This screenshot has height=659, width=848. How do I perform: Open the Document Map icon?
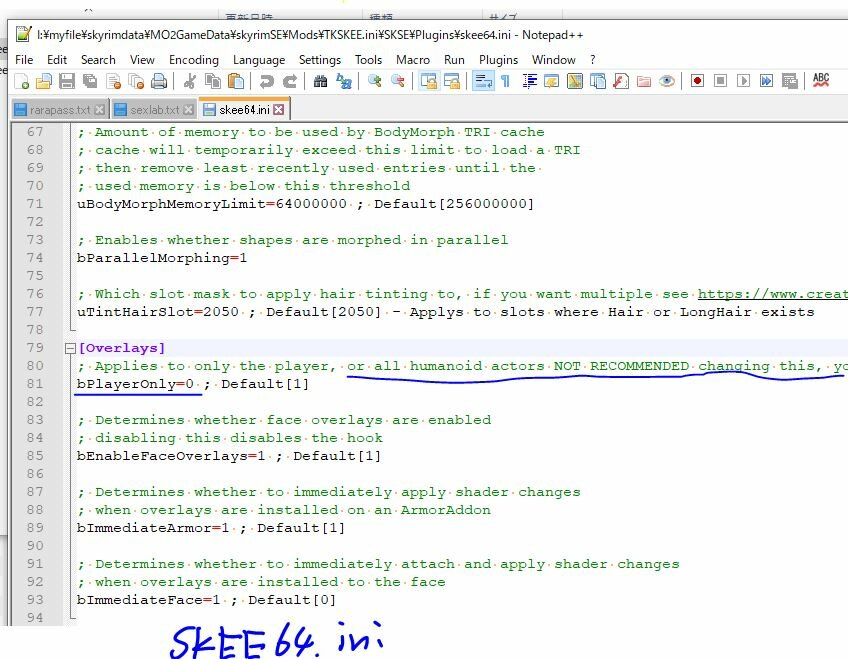pyautogui.click(x=575, y=81)
